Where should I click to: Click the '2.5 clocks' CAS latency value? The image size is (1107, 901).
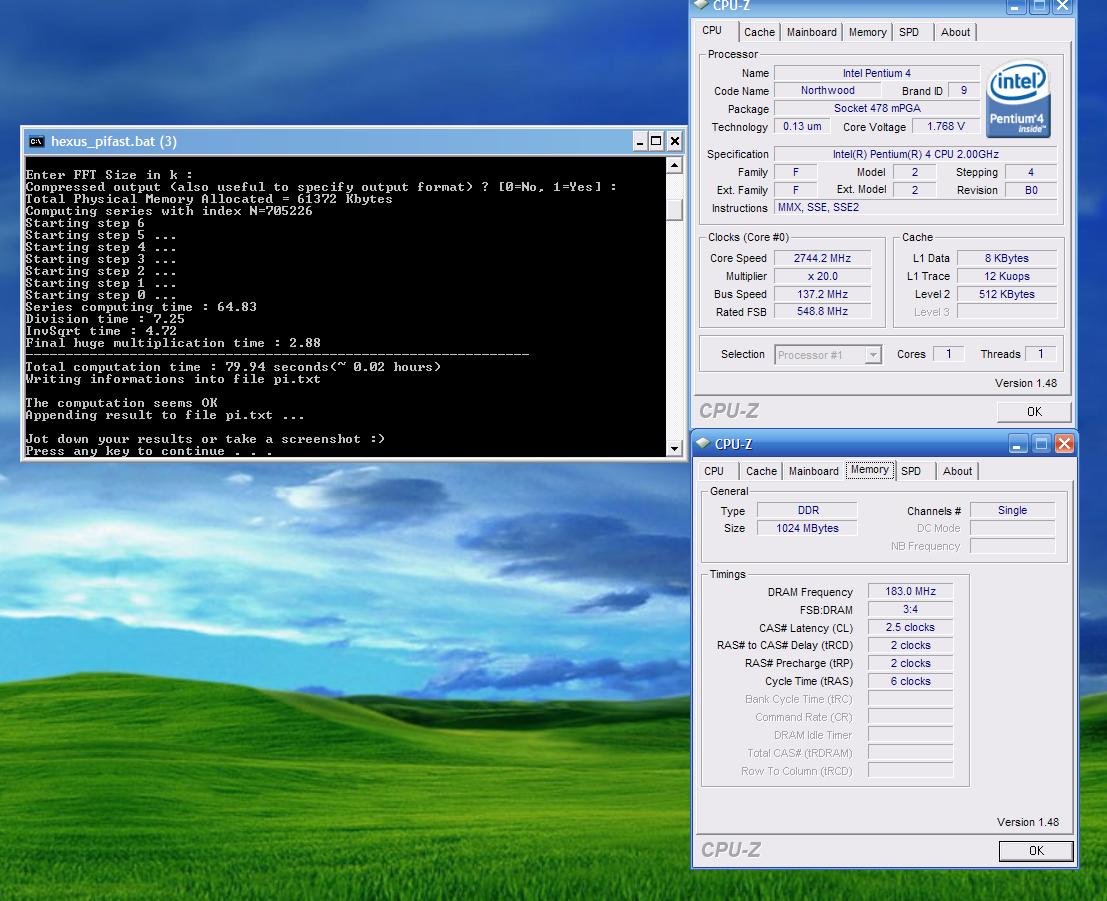pyautogui.click(x=910, y=627)
